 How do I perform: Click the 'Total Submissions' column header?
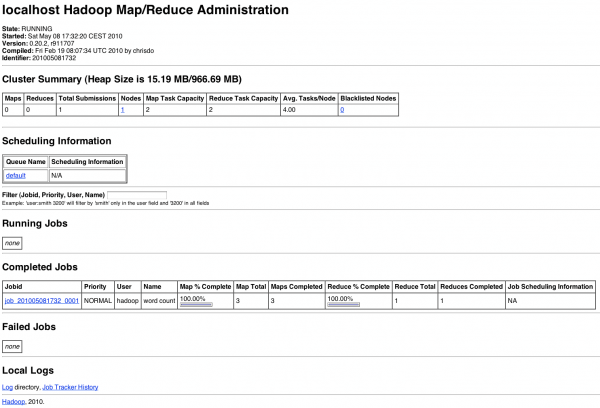87,98
